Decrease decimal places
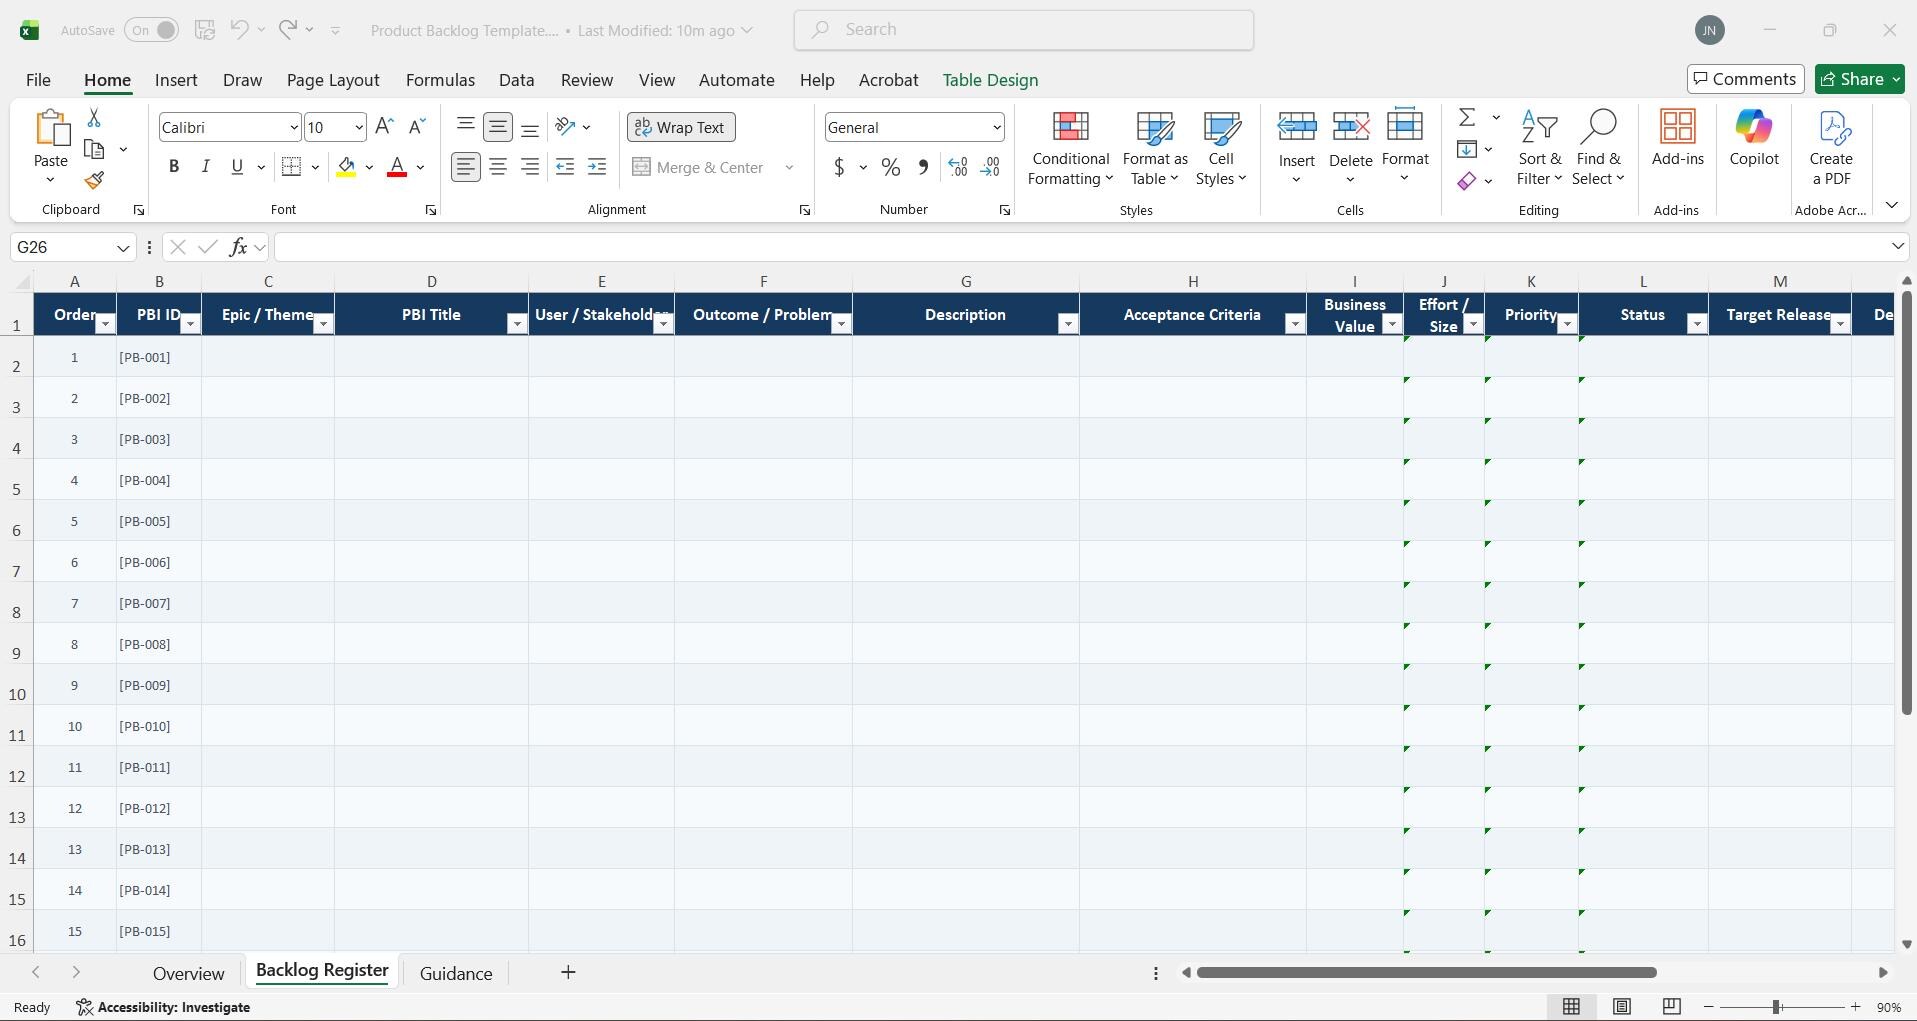The height and width of the screenshot is (1021, 1917). (990, 167)
